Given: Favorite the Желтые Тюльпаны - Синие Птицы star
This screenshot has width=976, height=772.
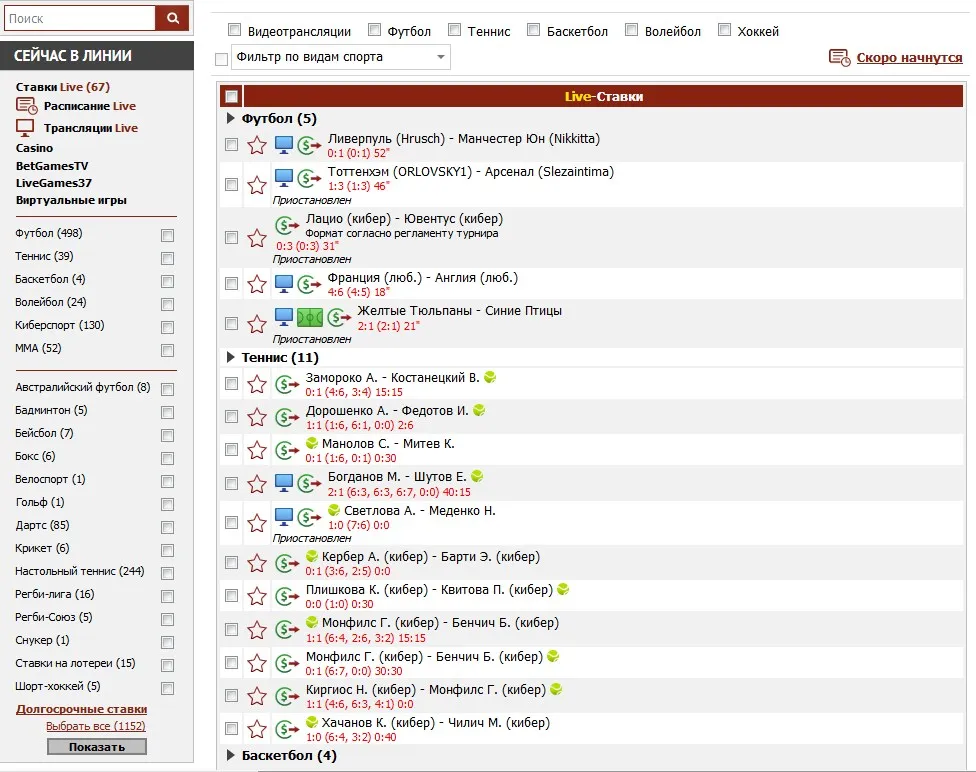Looking at the screenshot, I should [x=256, y=324].
